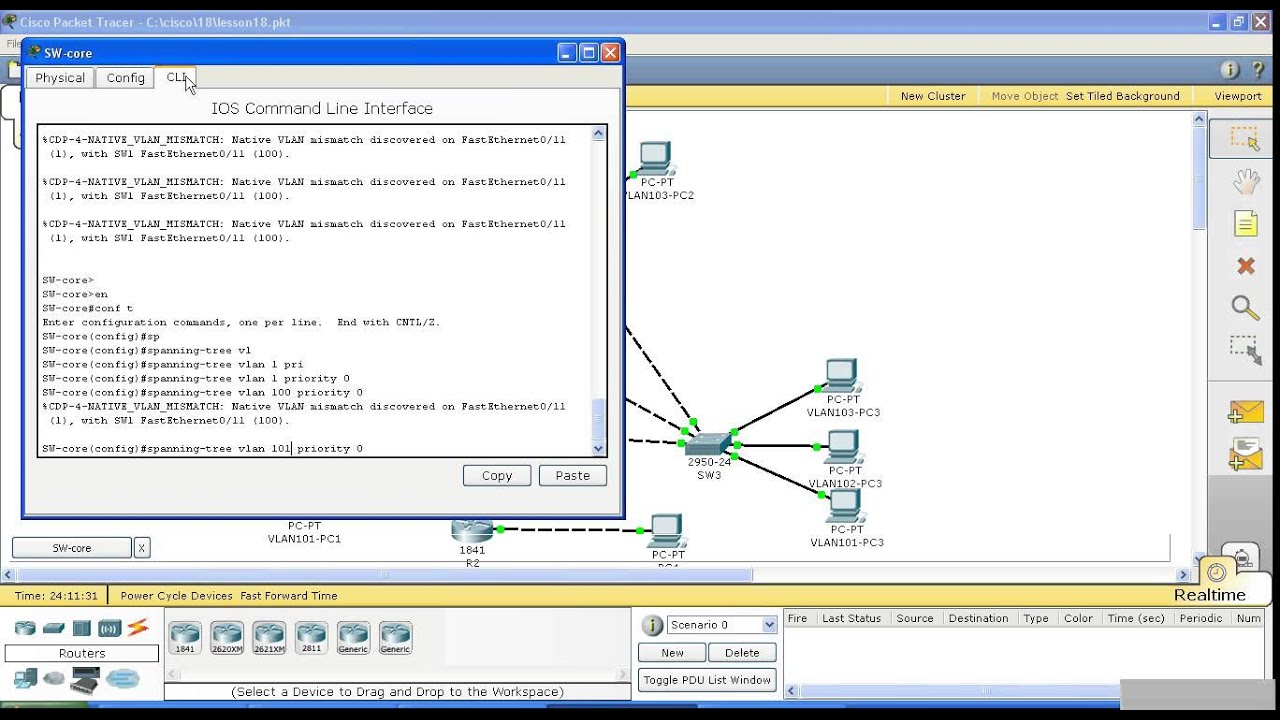The image size is (1280, 720).
Task: Select the VLAN101-PC3 computer in workspace
Action: pos(845,506)
